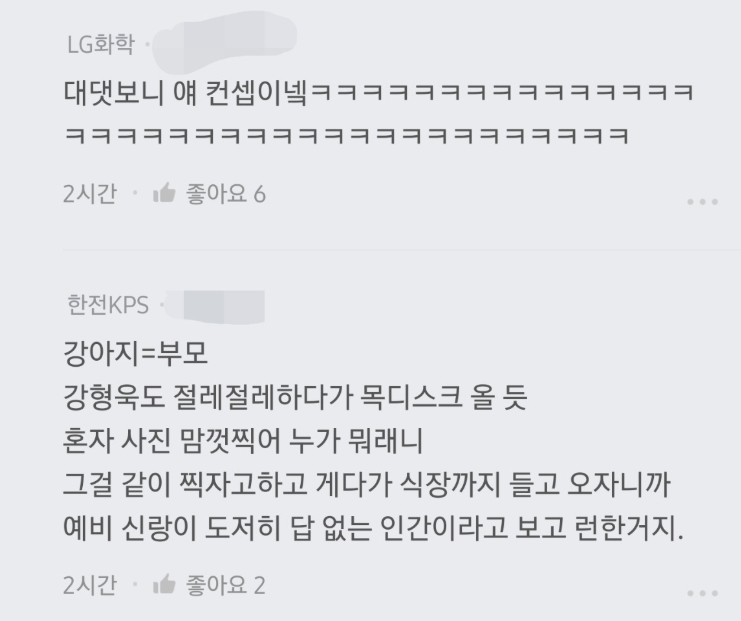Like the 한전KPS comment with thumbs-up icon
The image size is (741, 621).
pos(164,585)
